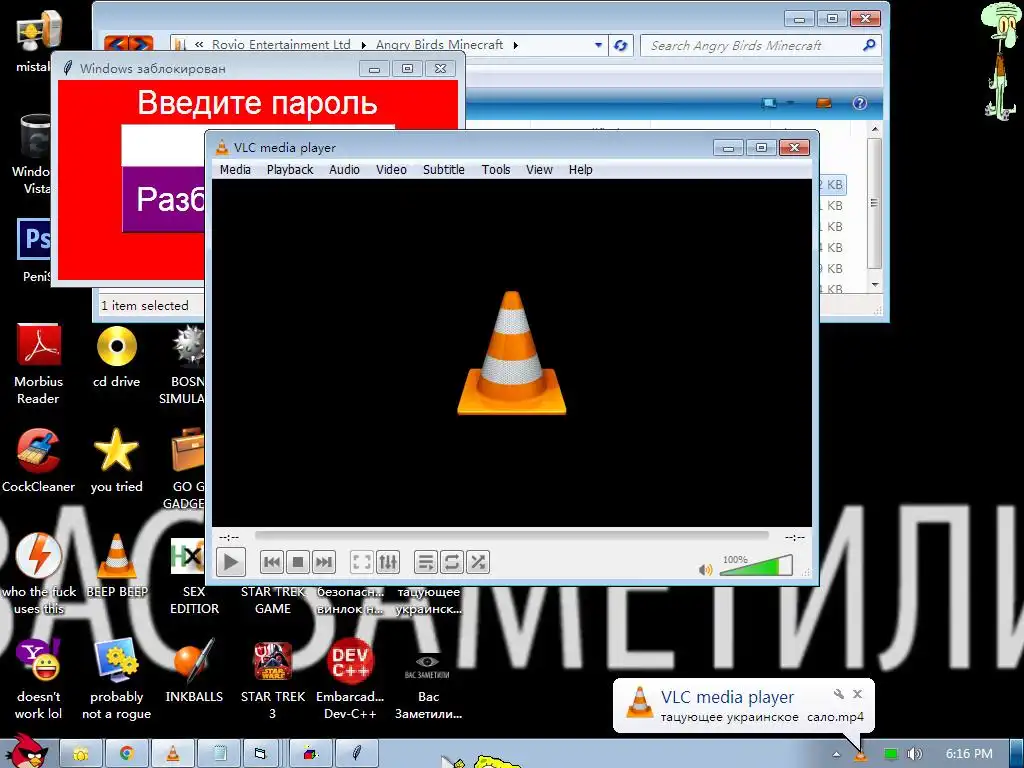Open the VLC Audio menu
The height and width of the screenshot is (768, 1024).
(344, 170)
